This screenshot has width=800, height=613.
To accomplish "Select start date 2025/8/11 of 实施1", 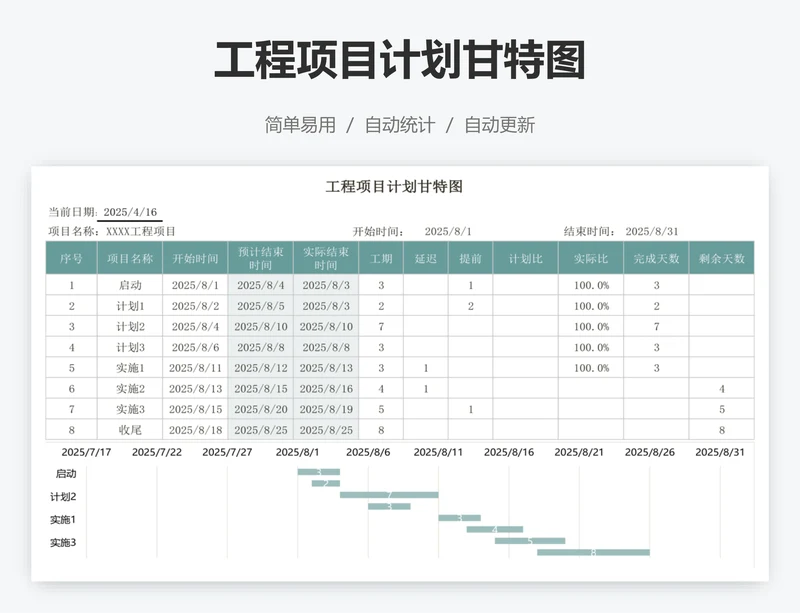I will [195, 368].
